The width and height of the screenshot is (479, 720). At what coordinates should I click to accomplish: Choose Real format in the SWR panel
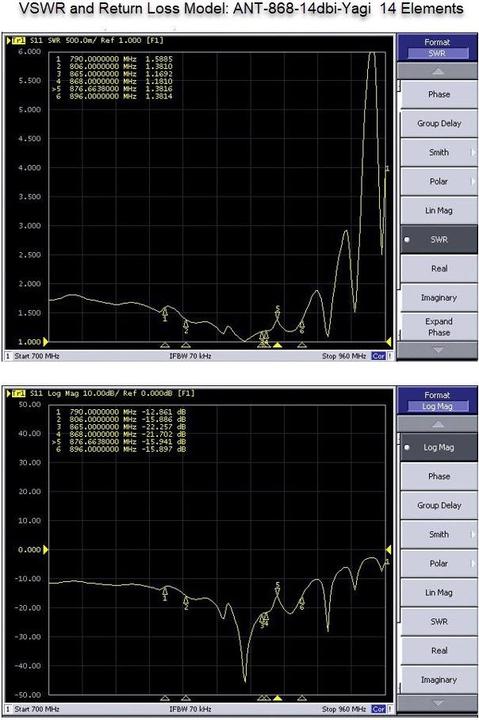[x=439, y=269]
